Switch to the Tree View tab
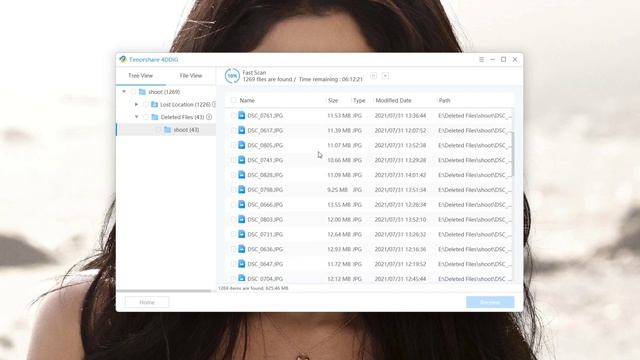Screen dimensions: 640x360 coord(140,76)
